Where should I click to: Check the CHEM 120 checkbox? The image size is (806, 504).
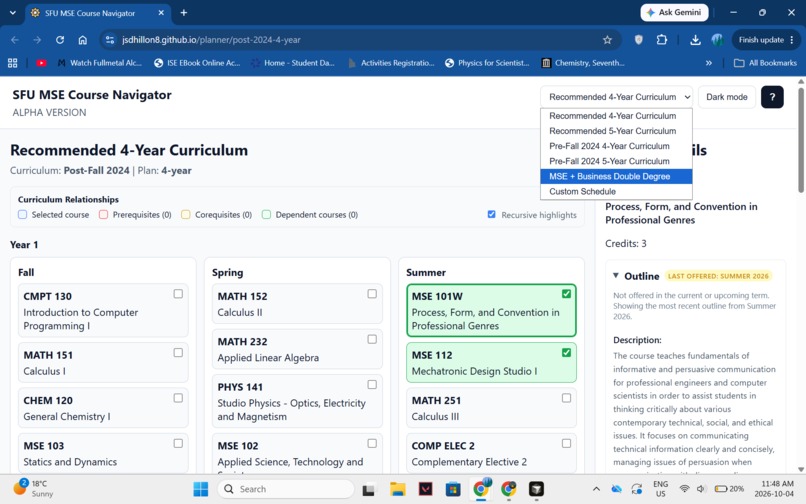pyautogui.click(x=178, y=398)
